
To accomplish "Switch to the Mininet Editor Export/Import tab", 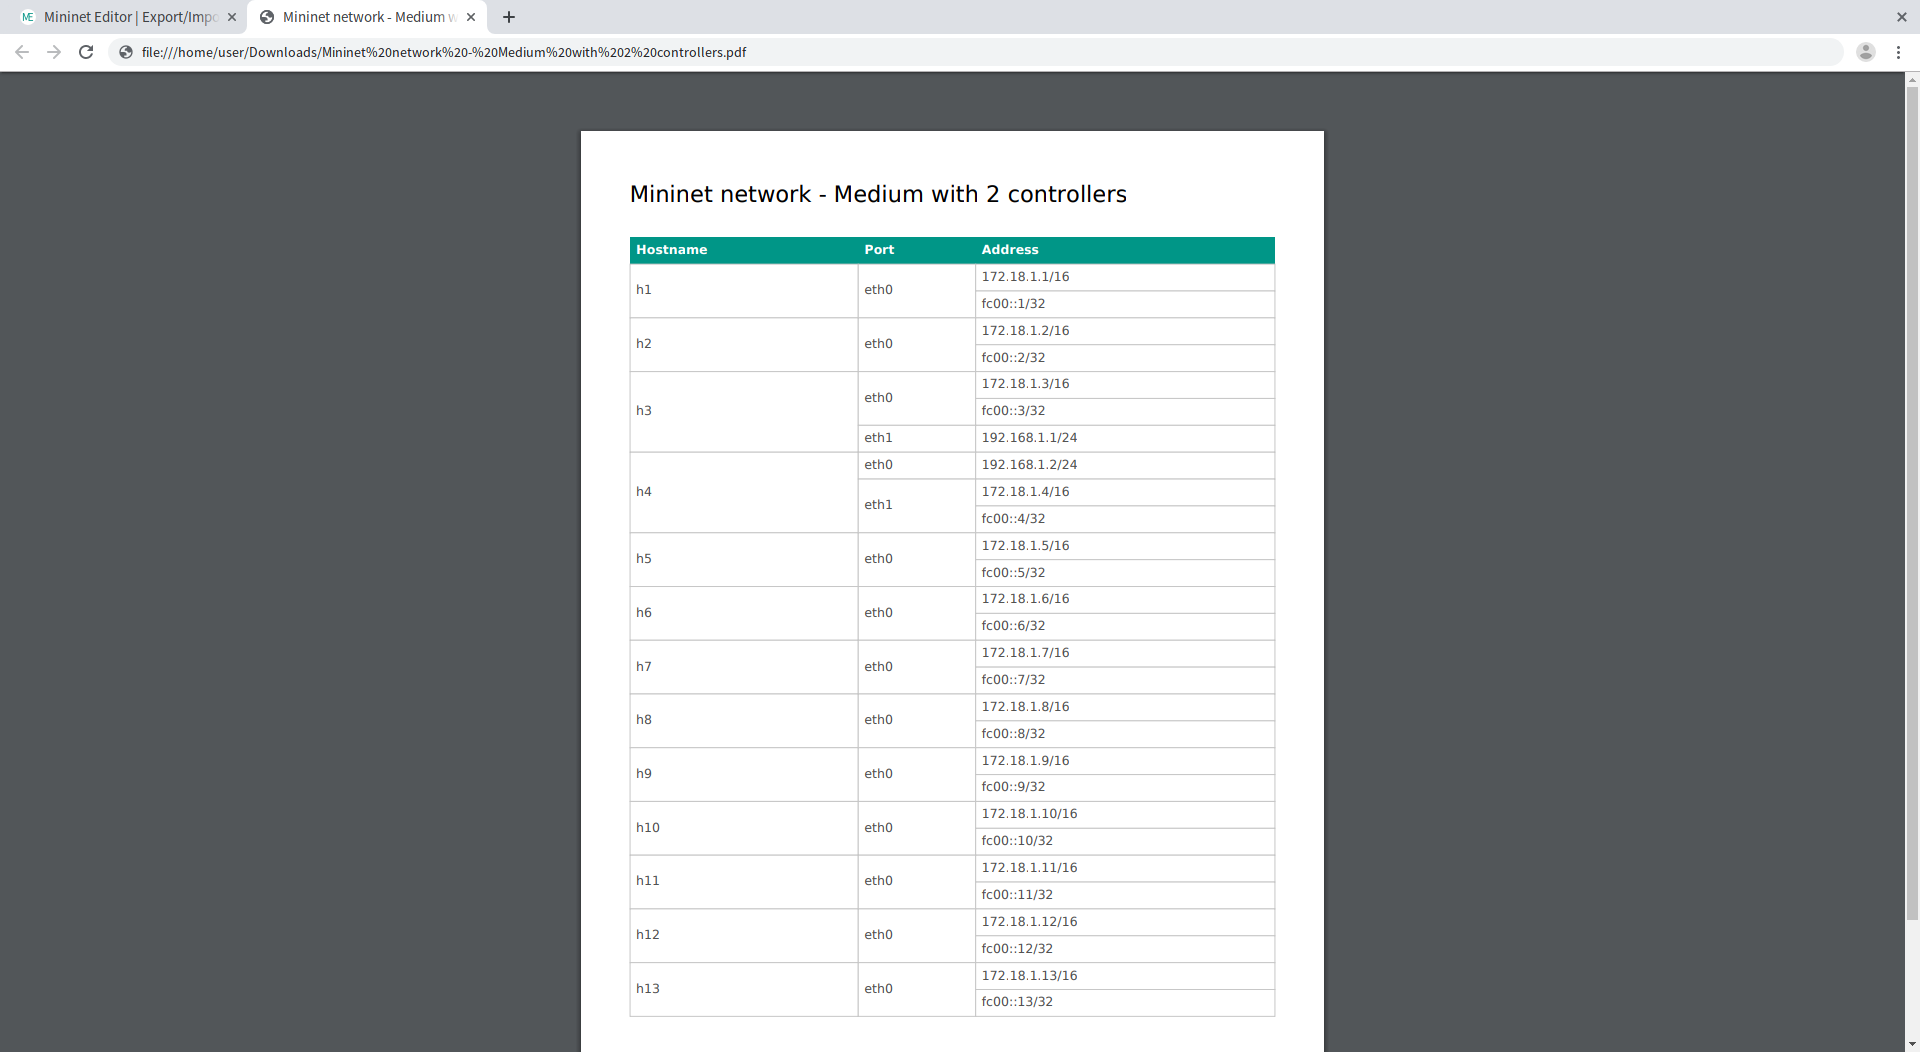I will coord(130,17).
